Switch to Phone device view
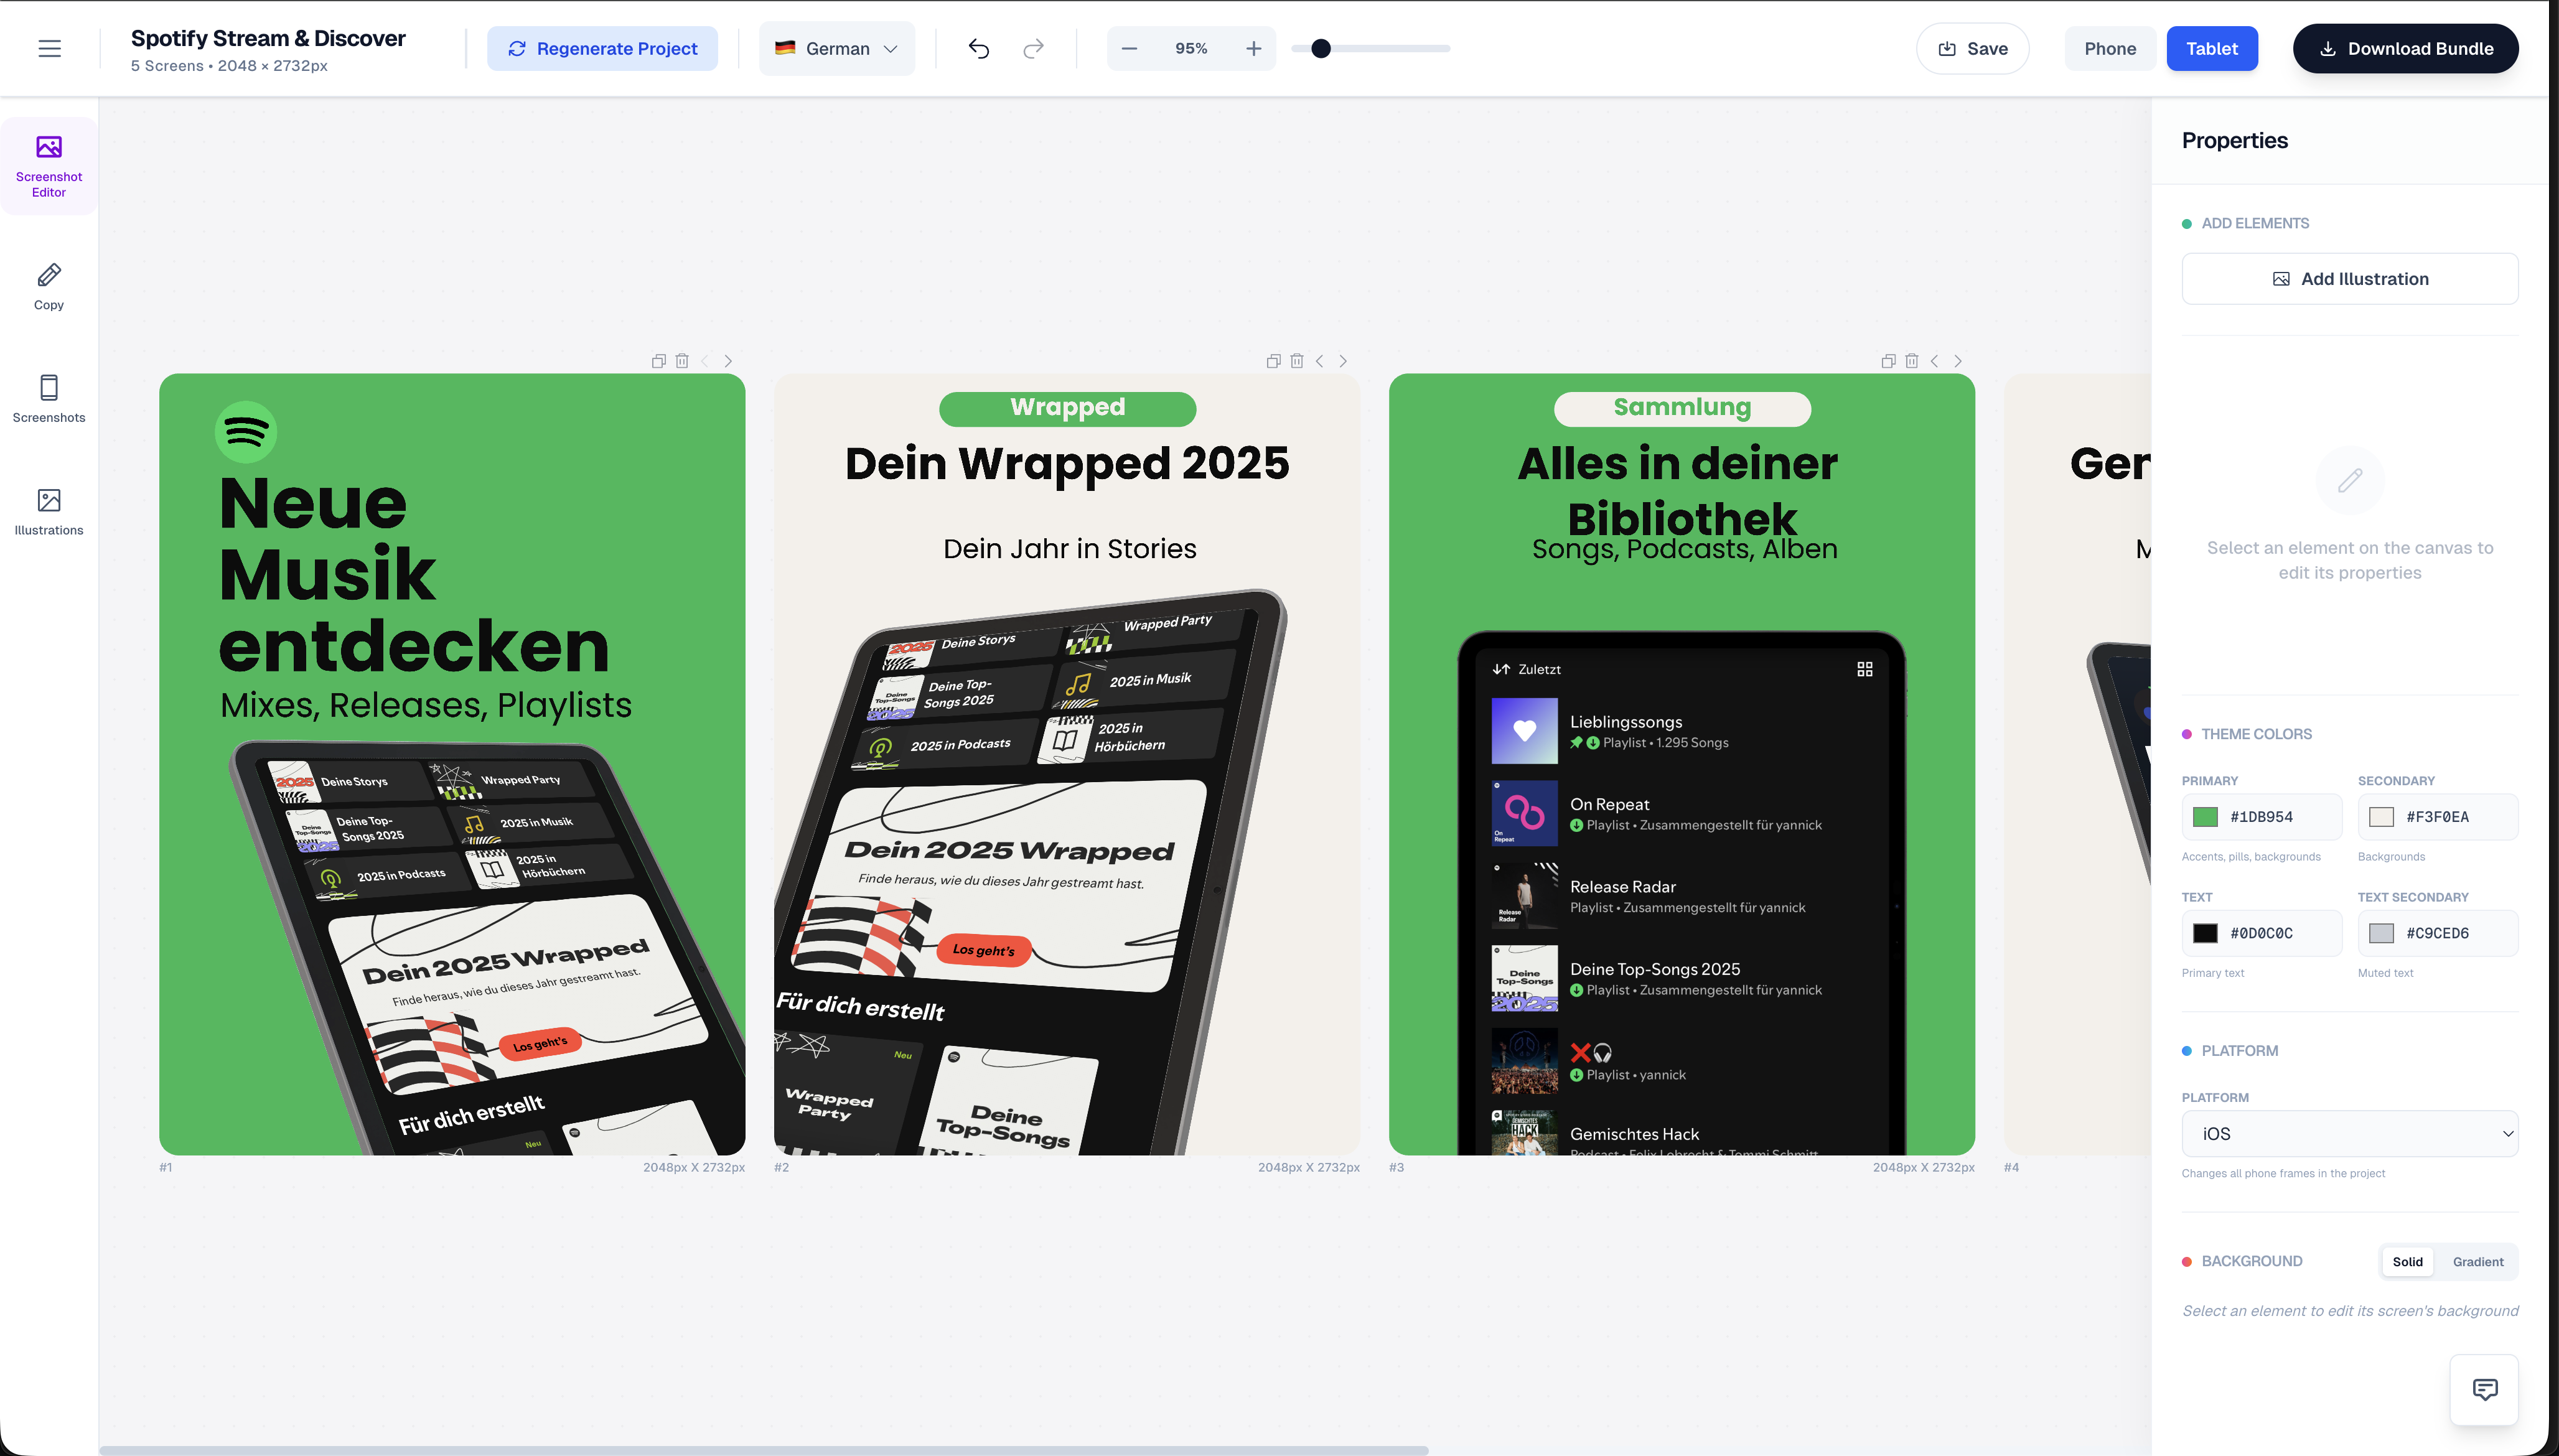 (x=2110, y=48)
